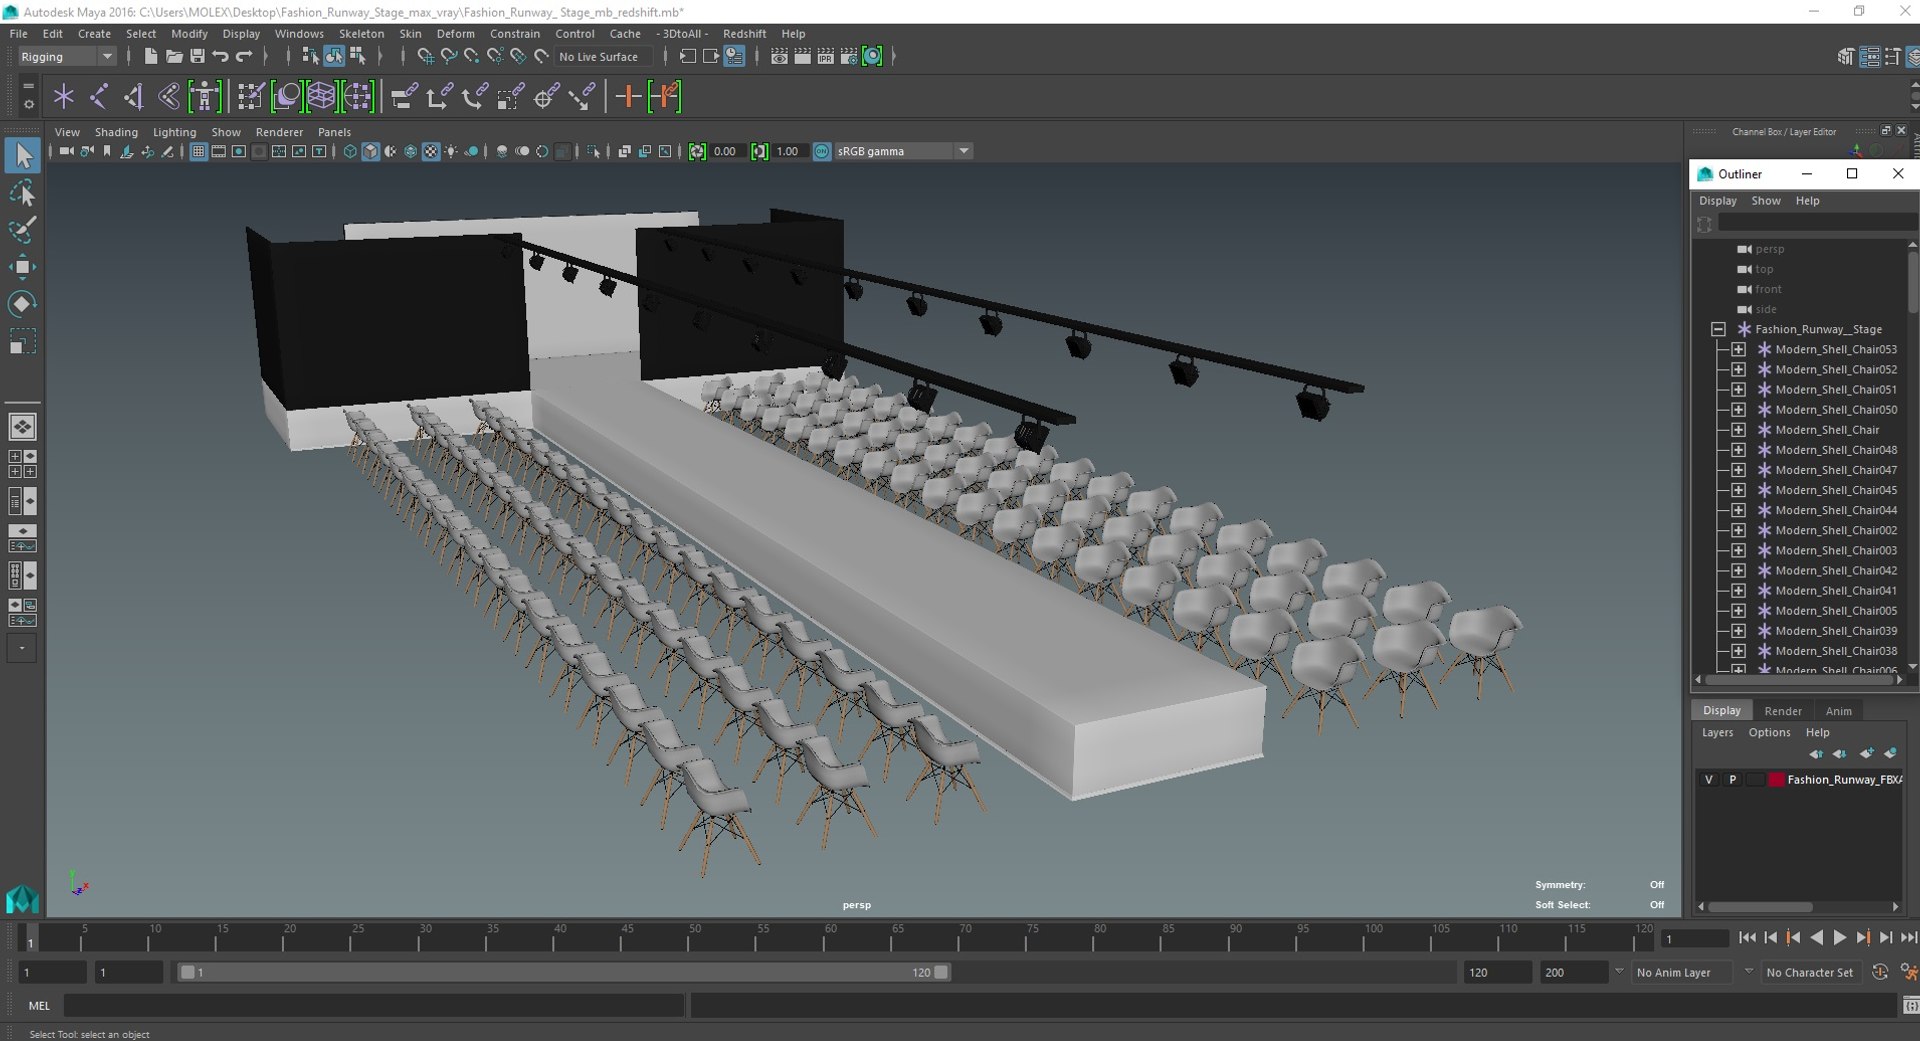Image resolution: width=1920 pixels, height=1041 pixels.
Task: Activate the Move tool
Action: tap(22, 266)
